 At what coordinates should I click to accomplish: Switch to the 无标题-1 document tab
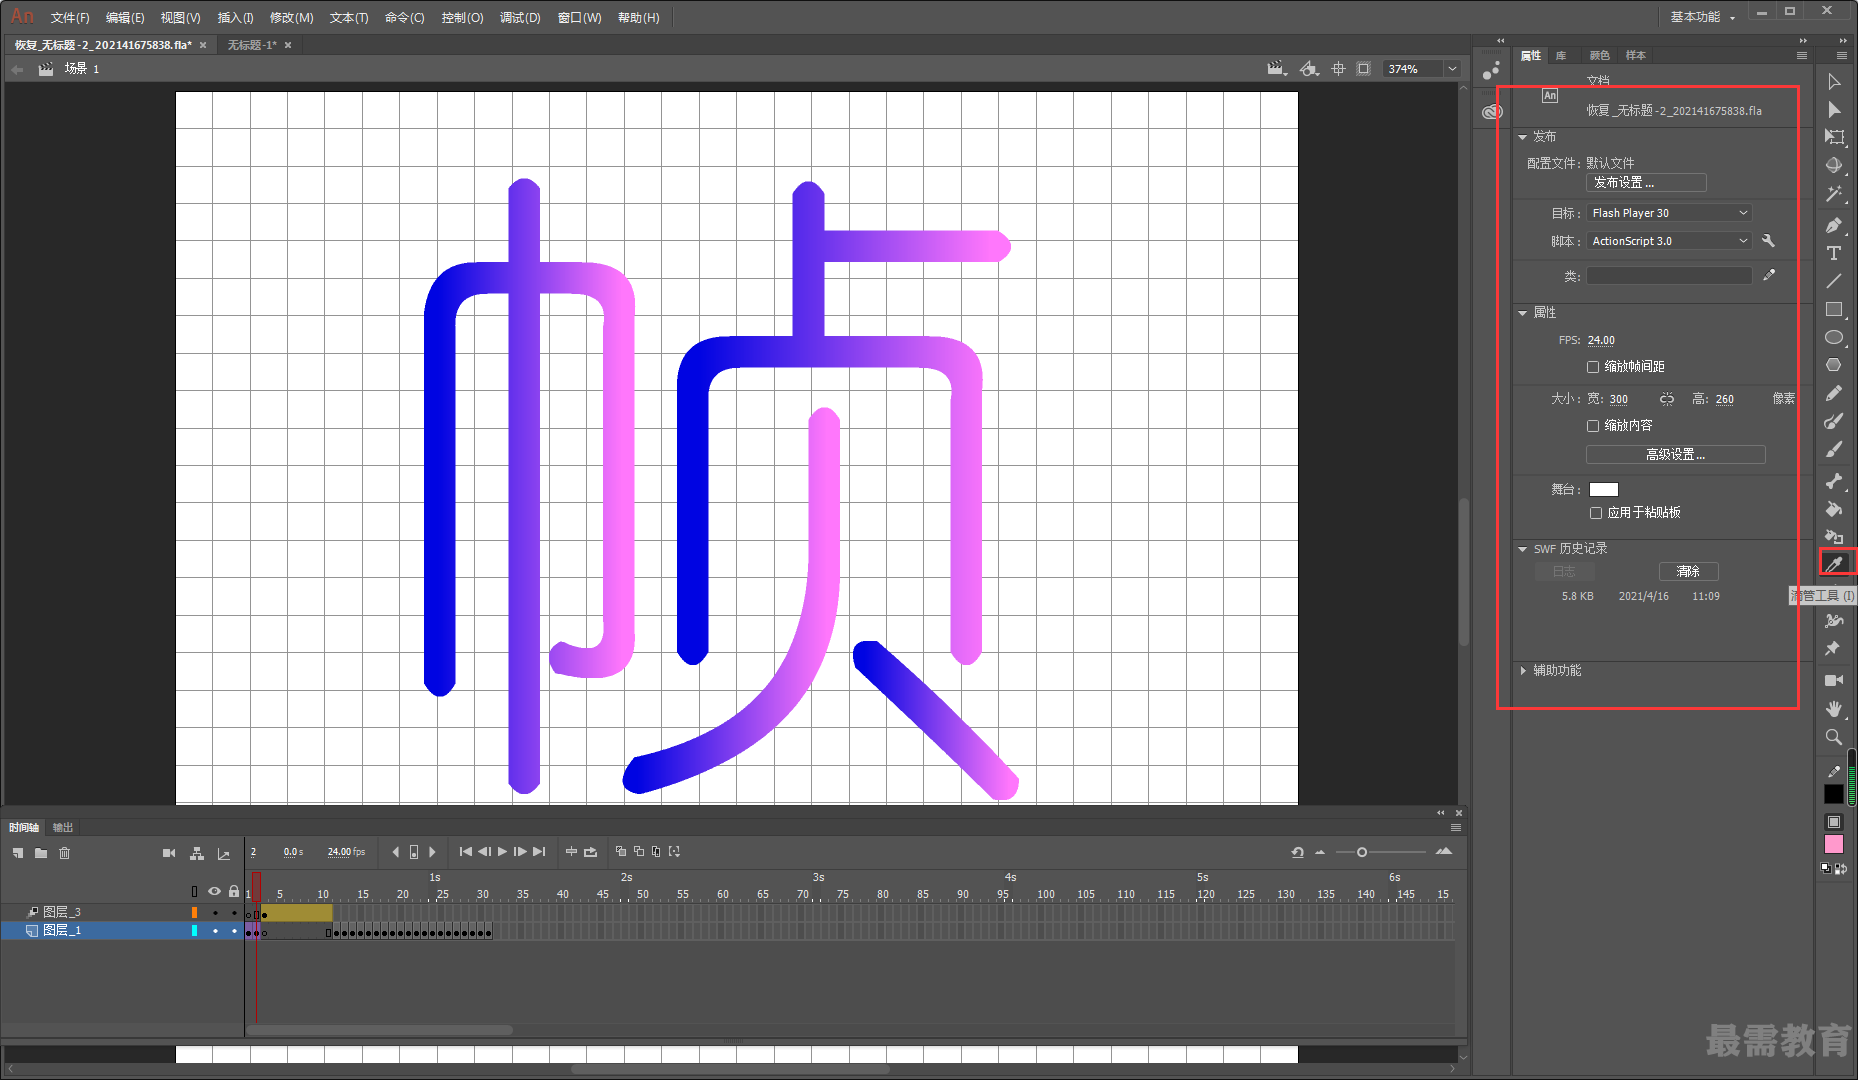(252, 45)
